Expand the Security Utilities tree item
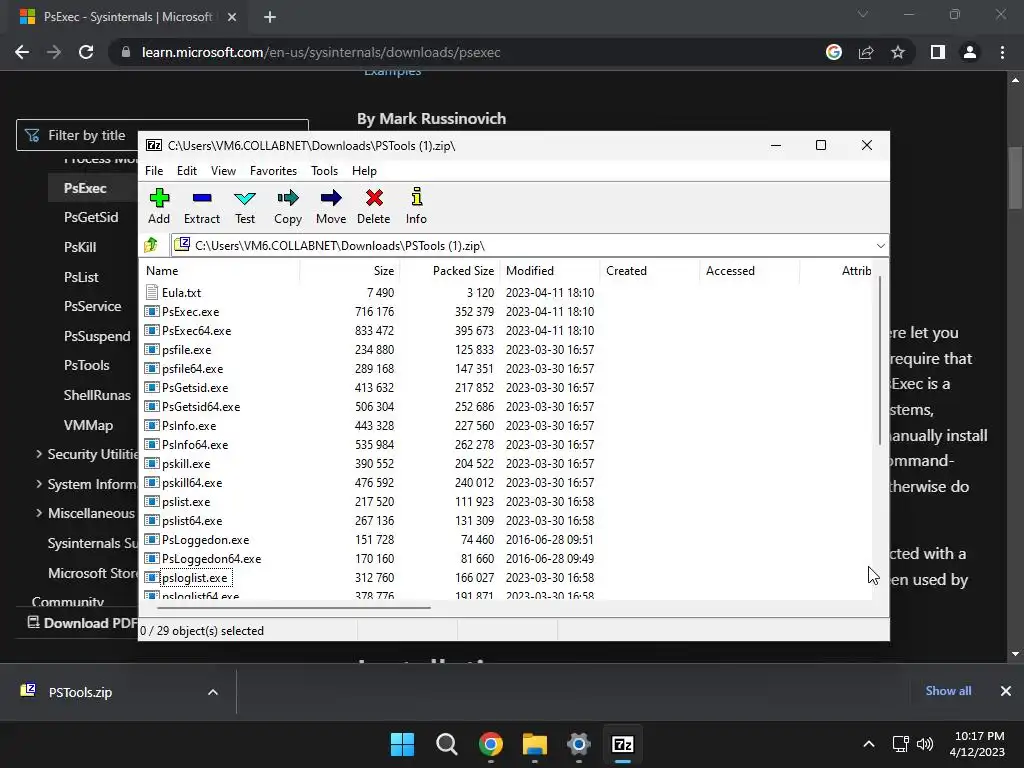 pos(39,454)
